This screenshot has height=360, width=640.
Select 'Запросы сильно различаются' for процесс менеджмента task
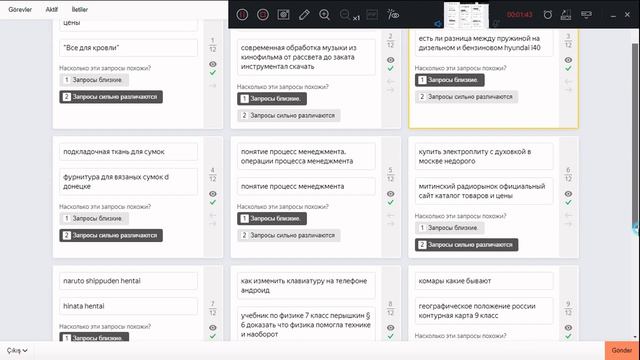tap(289, 236)
